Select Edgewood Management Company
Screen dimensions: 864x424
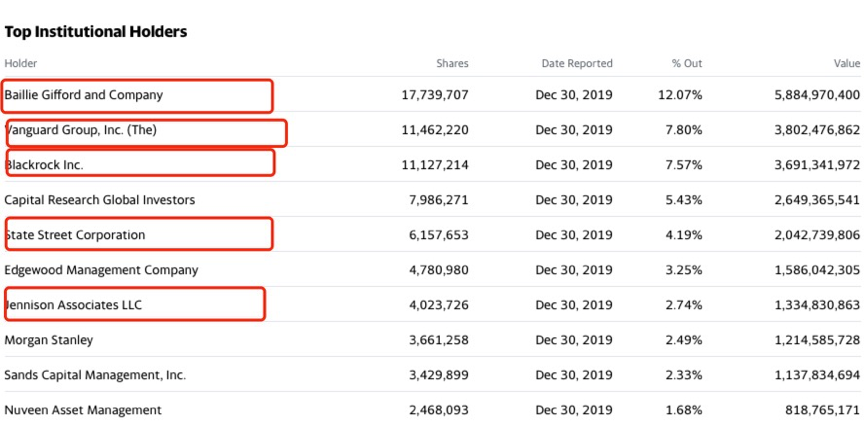tap(101, 270)
